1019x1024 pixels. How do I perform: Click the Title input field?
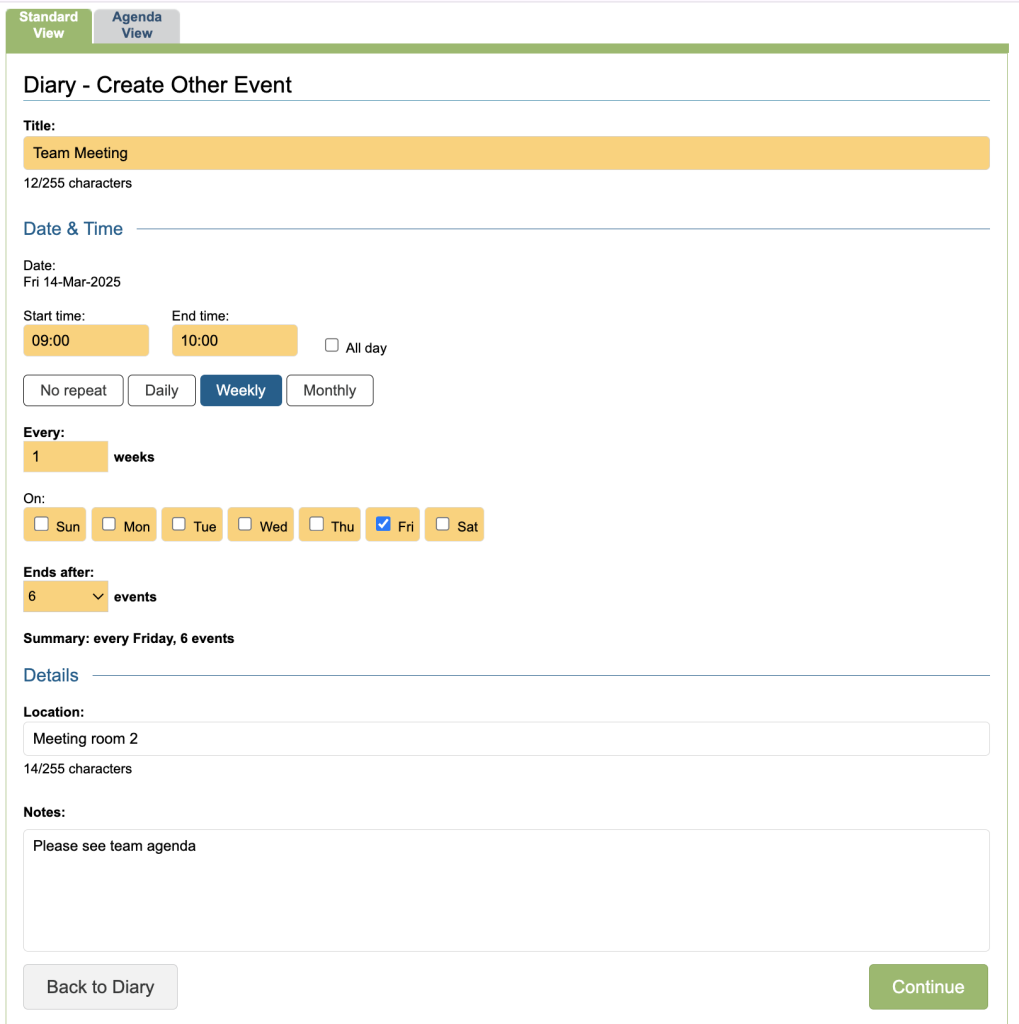506,153
